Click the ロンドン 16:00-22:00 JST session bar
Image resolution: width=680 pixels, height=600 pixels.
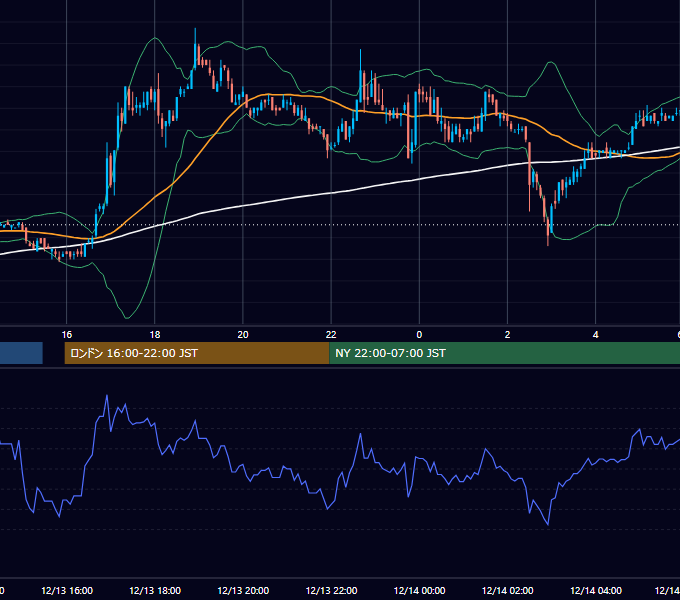point(197,353)
